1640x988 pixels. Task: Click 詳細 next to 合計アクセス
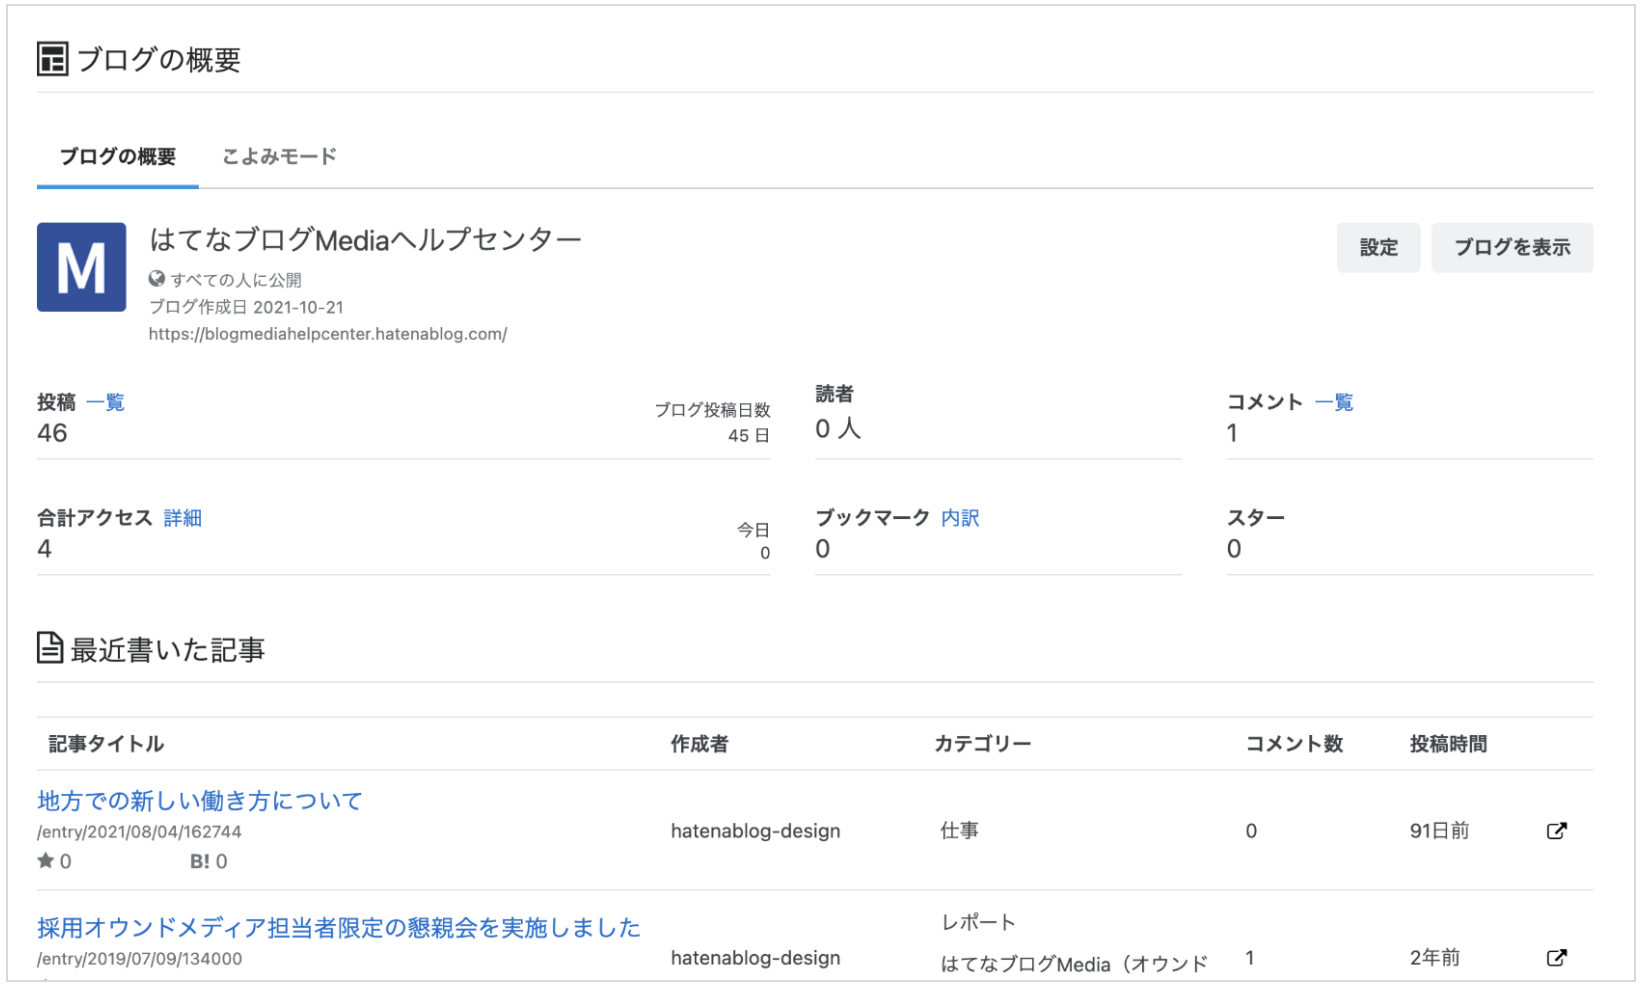tap(183, 518)
